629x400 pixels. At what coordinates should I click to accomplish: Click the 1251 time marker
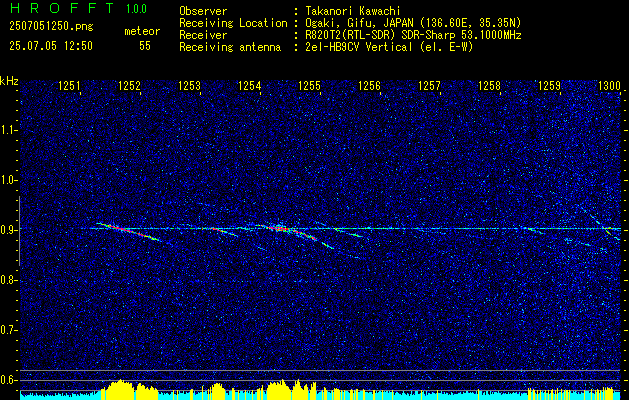[x=69, y=85]
